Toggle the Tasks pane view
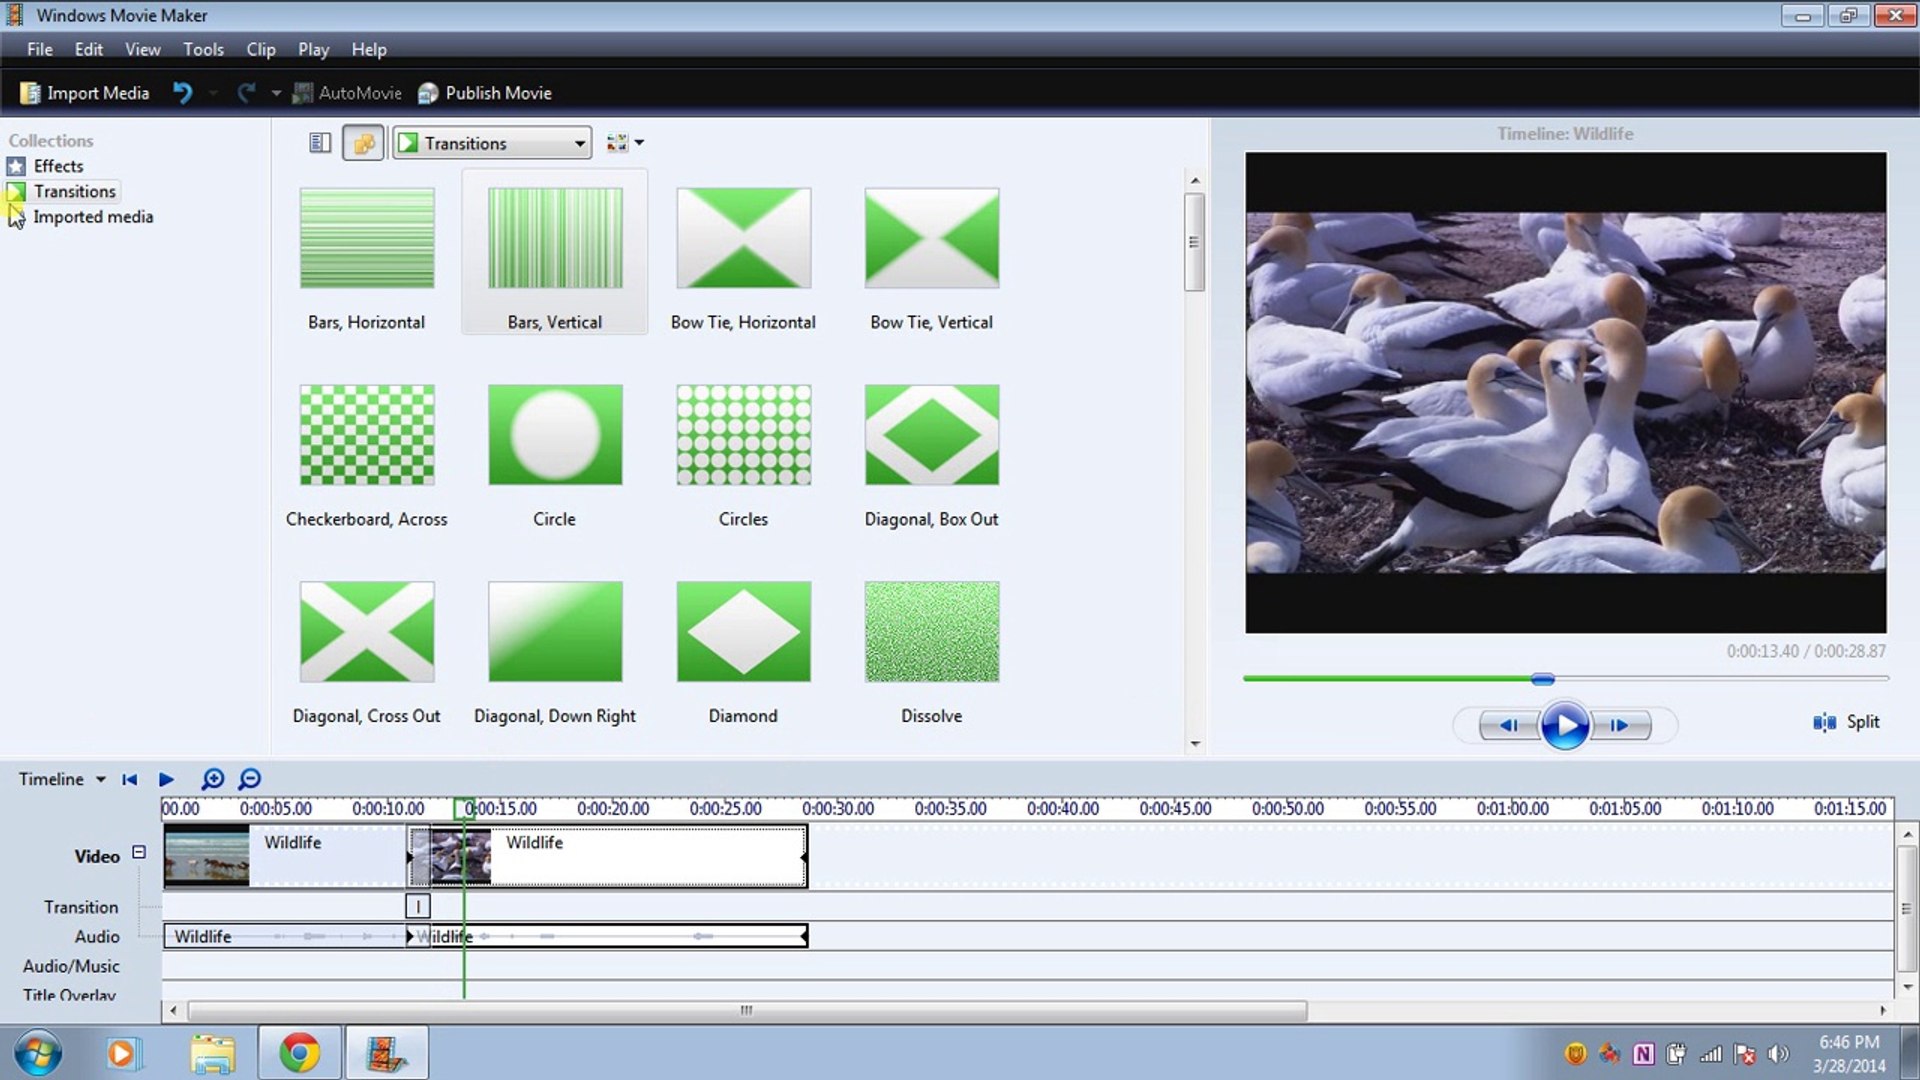This screenshot has height=1080, width=1920. point(320,143)
